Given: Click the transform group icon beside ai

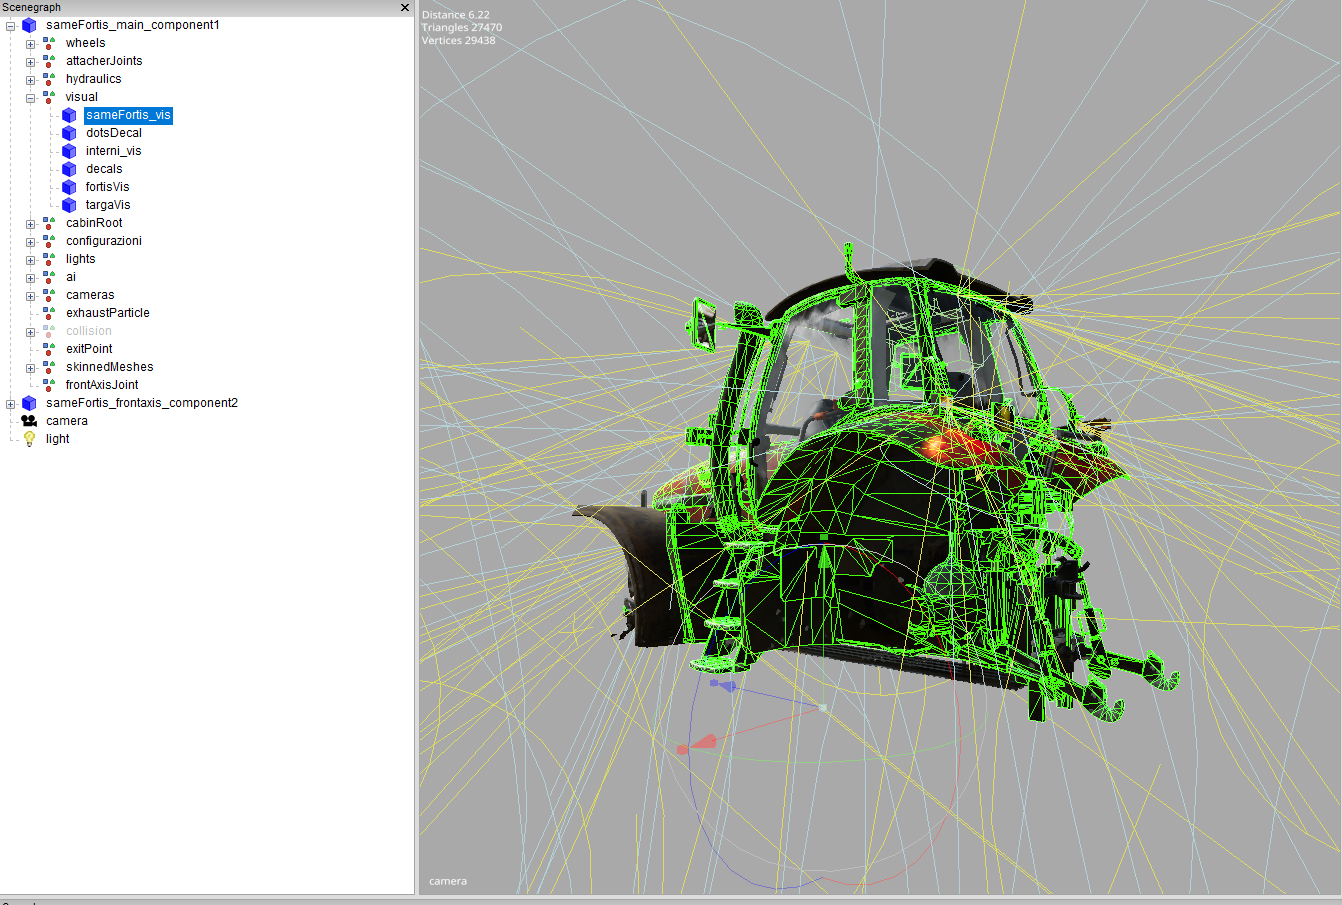Looking at the screenshot, I should click(49, 277).
